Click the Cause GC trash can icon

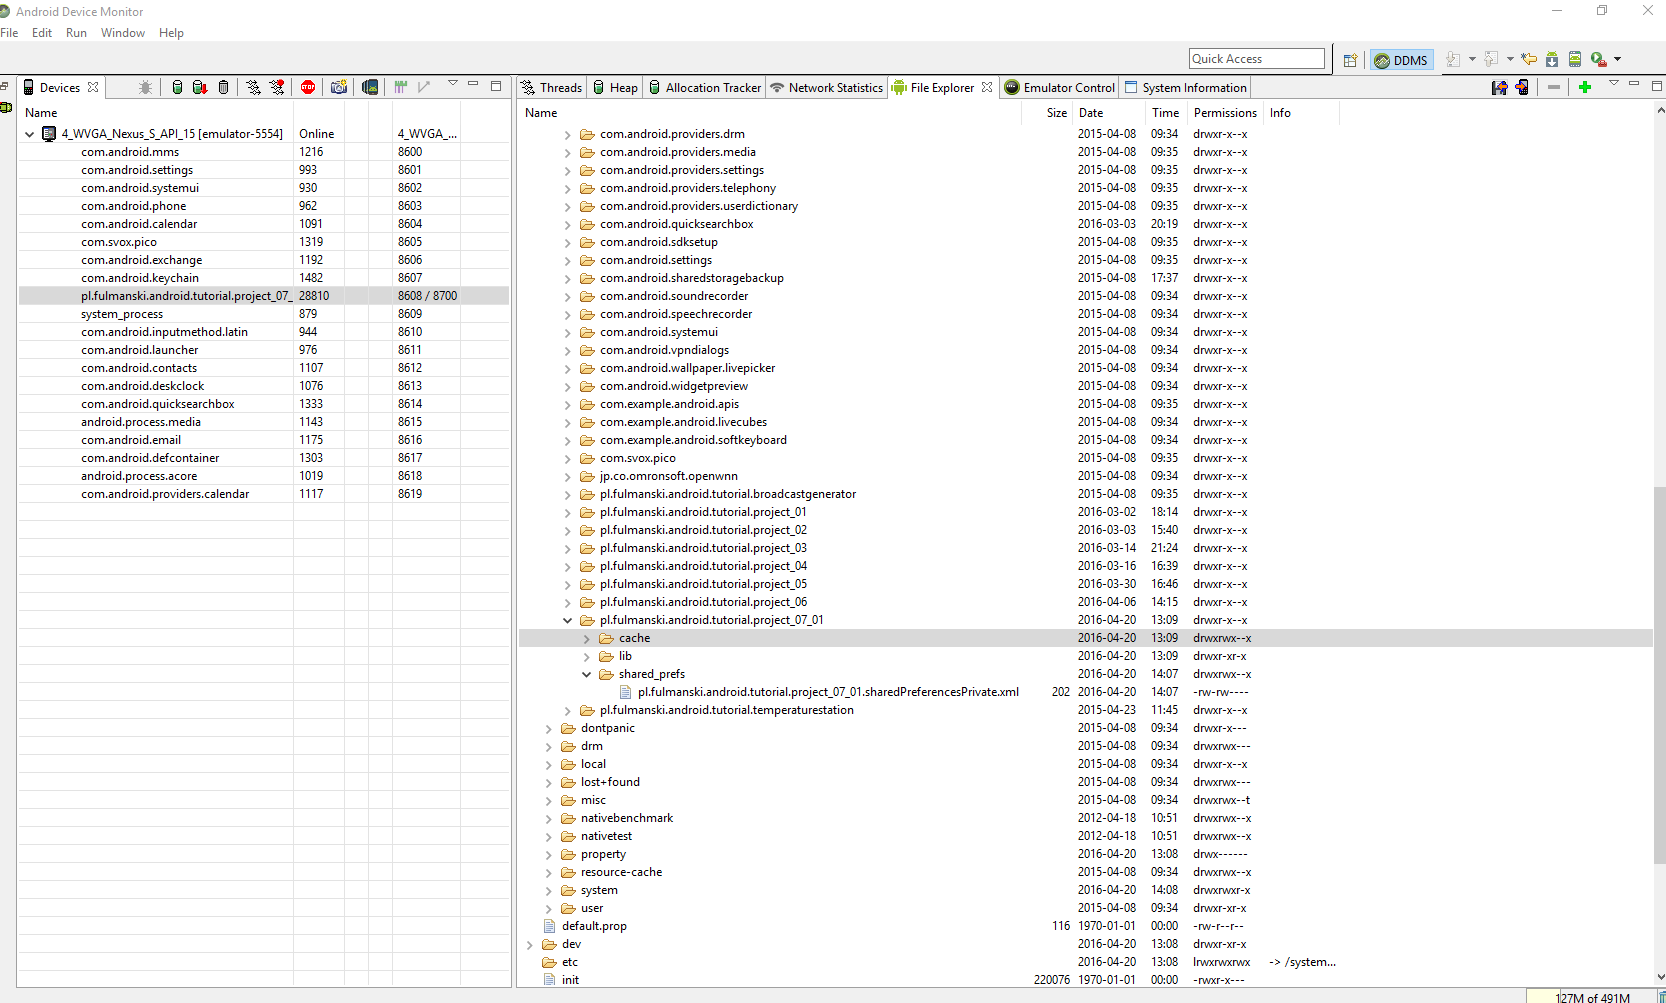tap(223, 87)
